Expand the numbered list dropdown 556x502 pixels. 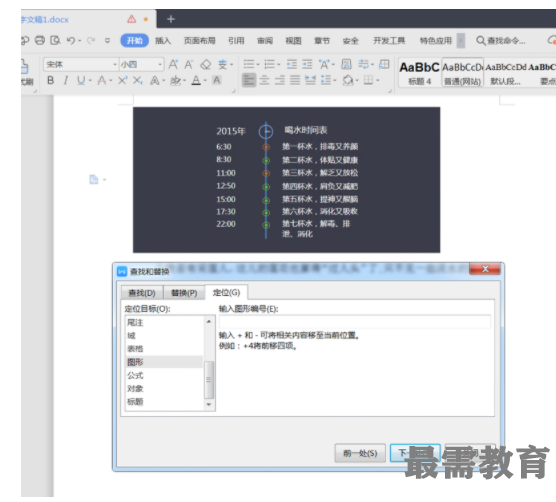pos(279,65)
